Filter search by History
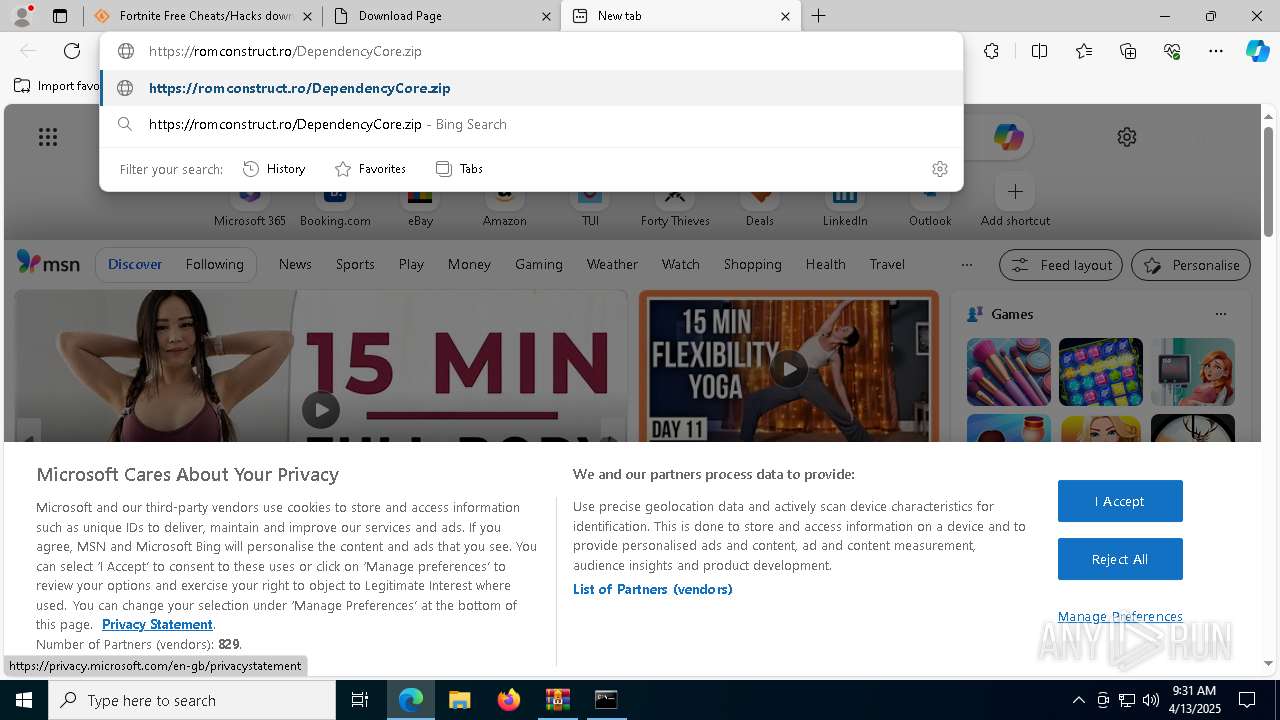The image size is (1280, 720). coord(274,169)
